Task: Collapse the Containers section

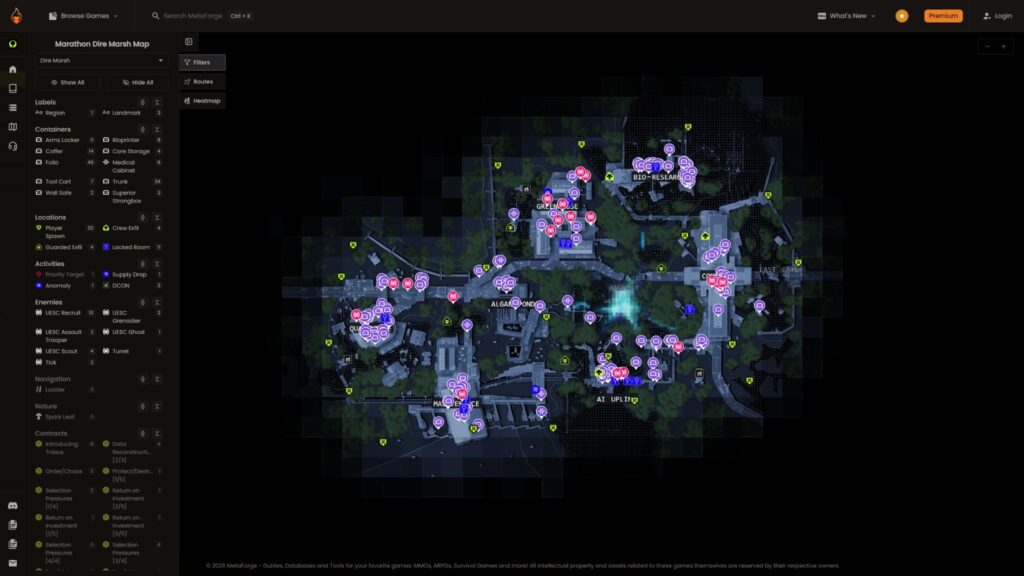Action: click(x=157, y=129)
